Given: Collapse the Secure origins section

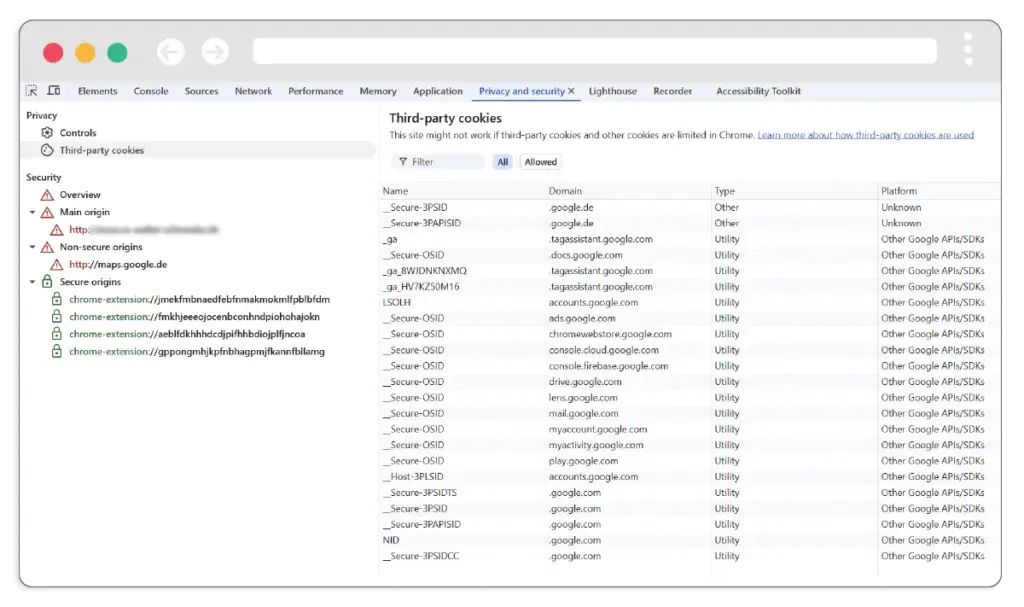Looking at the screenshot, I should pos(32,281).
